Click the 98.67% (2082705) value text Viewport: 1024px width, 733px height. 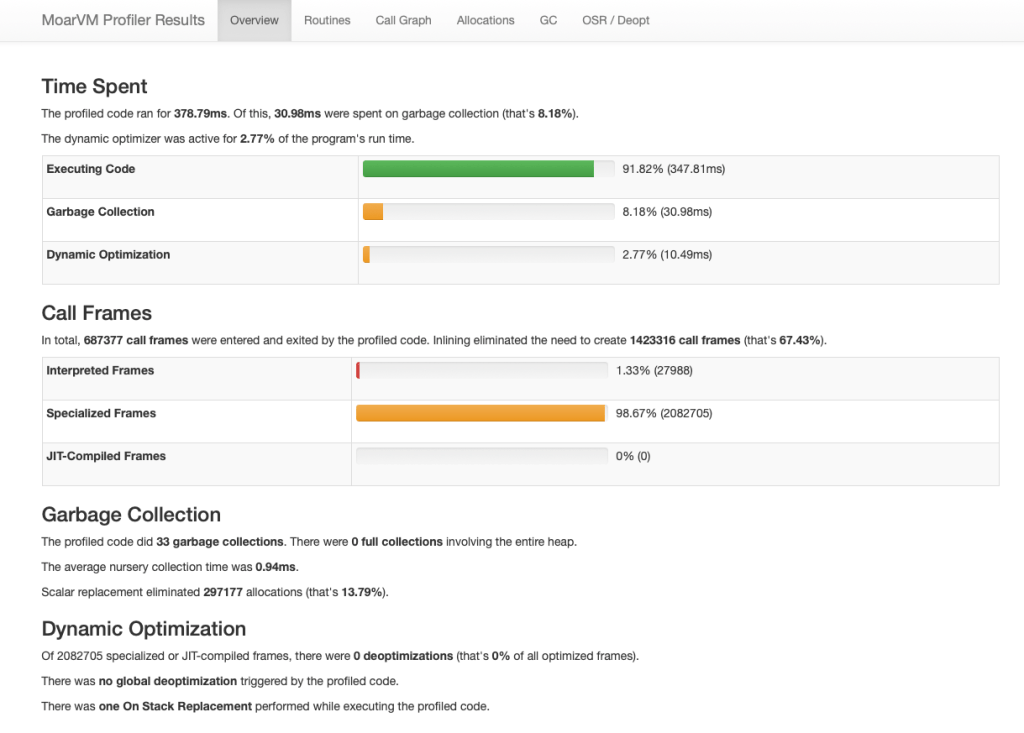click(664, 414)
